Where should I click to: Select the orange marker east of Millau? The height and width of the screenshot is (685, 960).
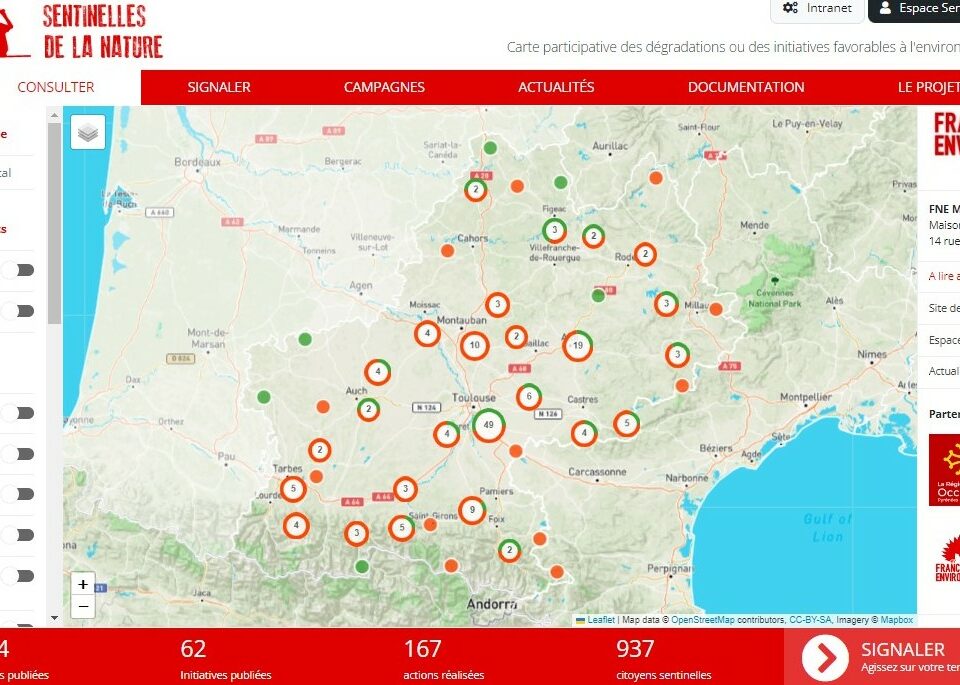pos(715,309)
